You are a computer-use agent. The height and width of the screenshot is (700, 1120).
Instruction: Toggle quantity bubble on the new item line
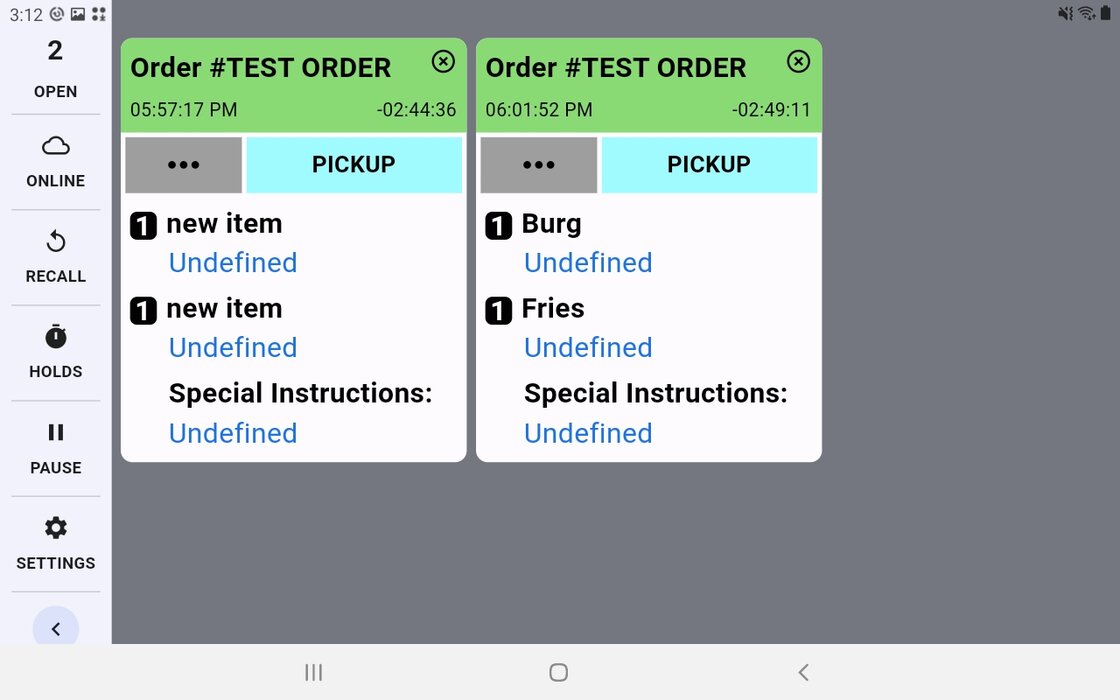click(x=143, y=225)
